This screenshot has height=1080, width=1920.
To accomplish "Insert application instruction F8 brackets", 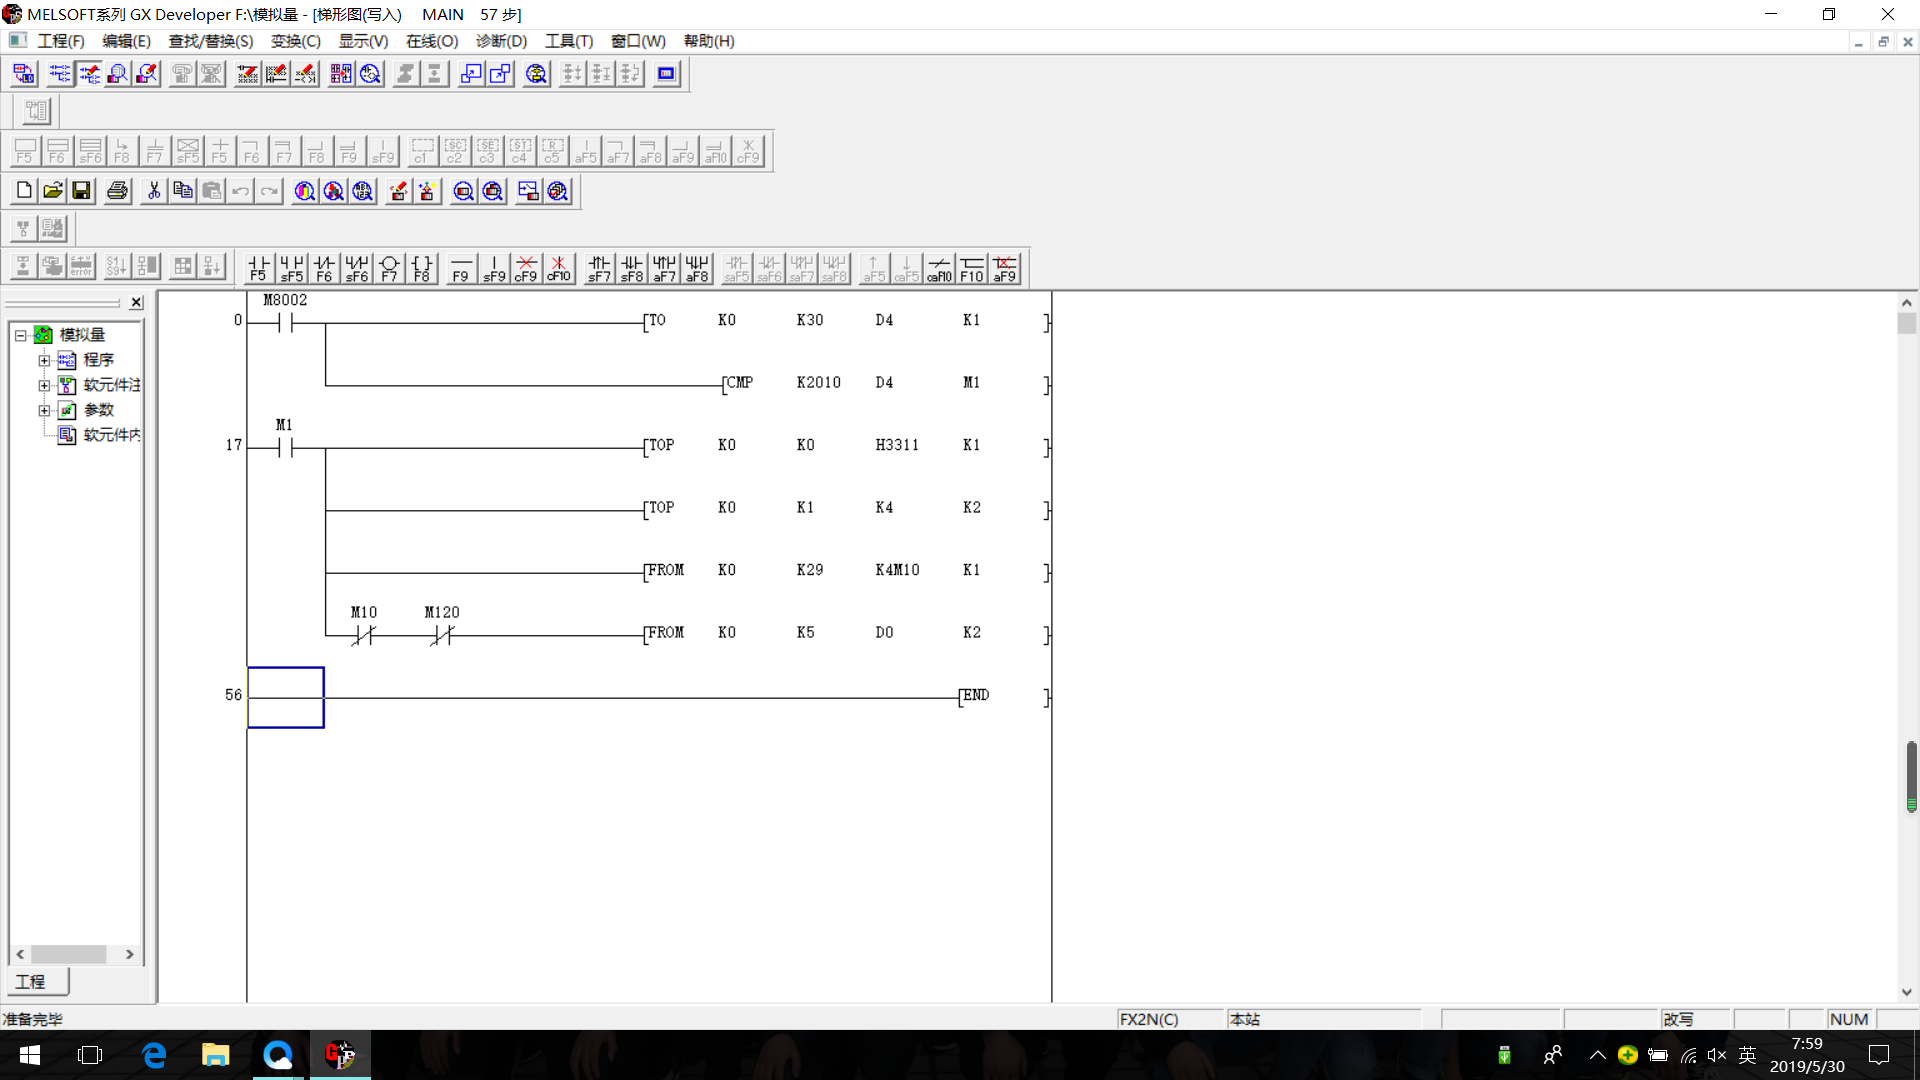I will tap(422, 268).
